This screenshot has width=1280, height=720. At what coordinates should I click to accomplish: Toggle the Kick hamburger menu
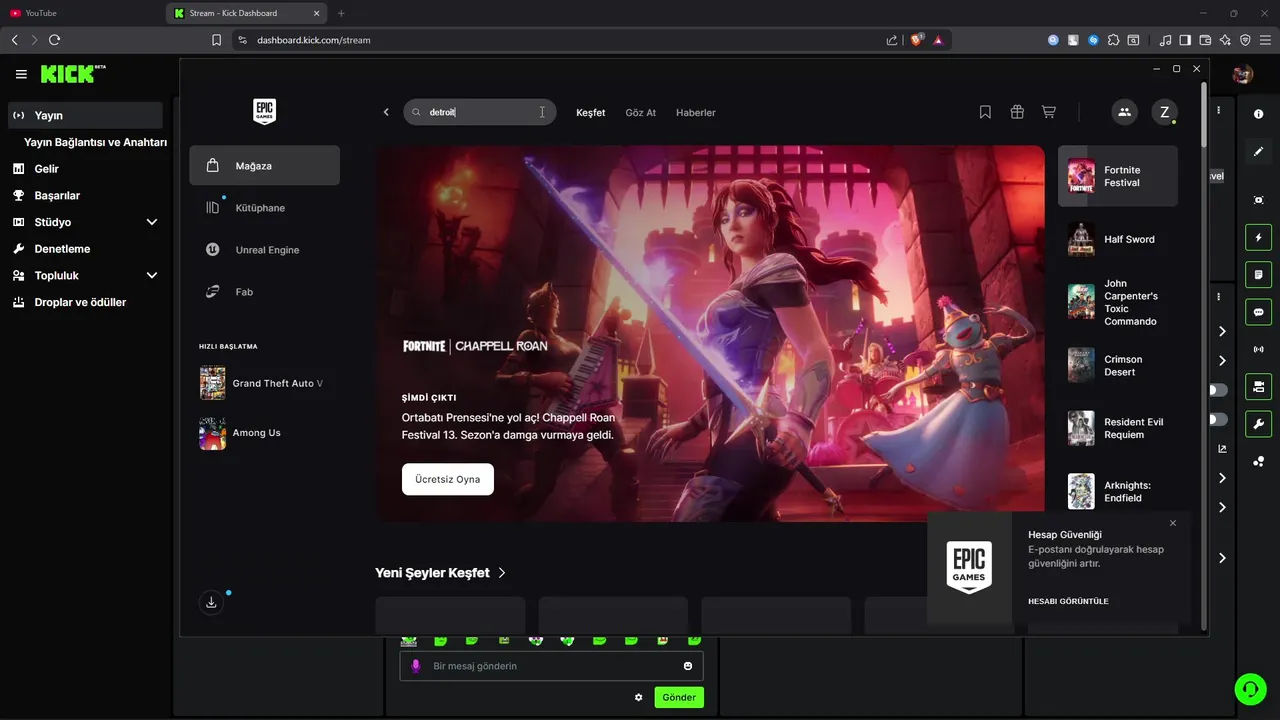click(21, 74)
